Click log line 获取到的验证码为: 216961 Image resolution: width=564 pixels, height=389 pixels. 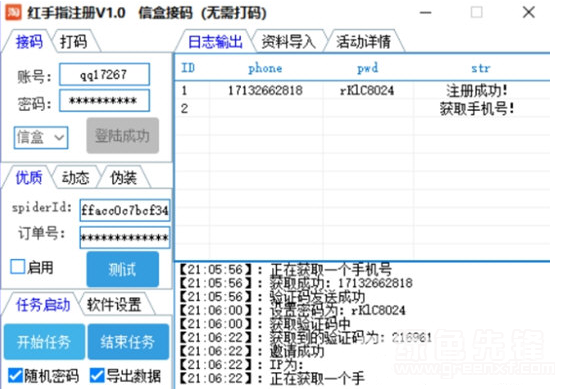click(x=305, y=338)
